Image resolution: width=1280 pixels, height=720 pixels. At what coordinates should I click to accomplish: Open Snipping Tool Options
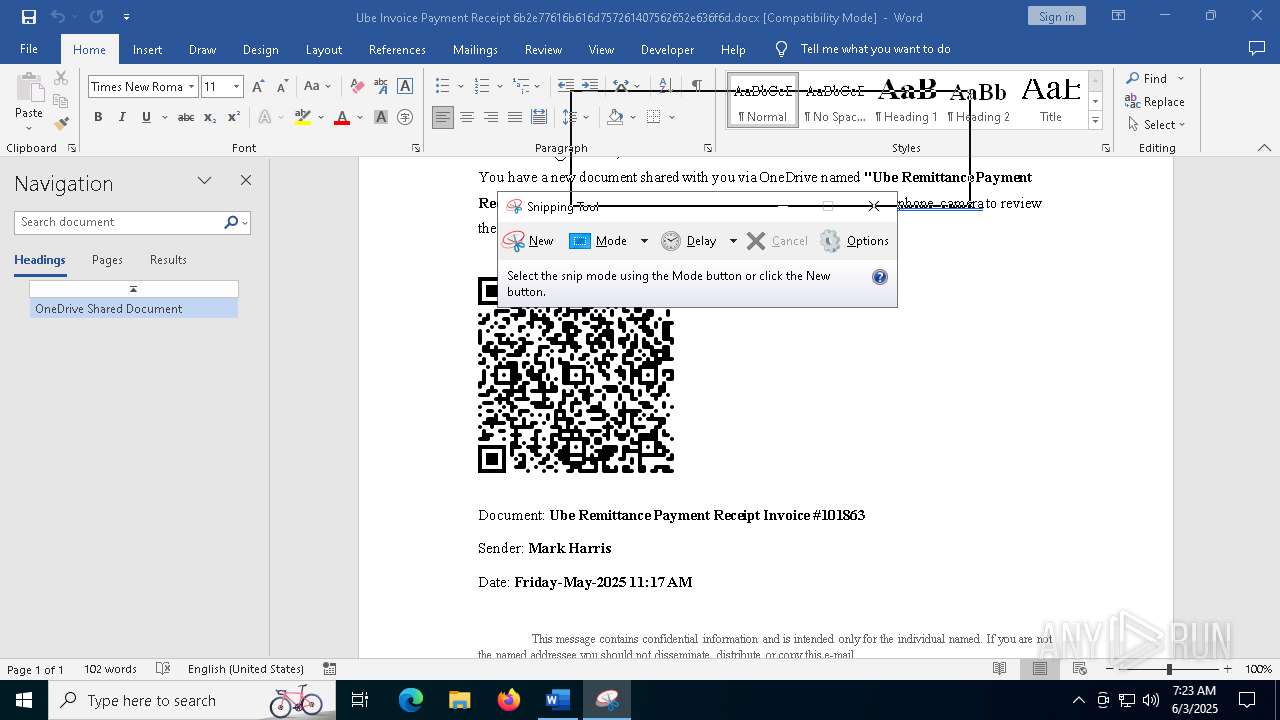pyautogui.click(x=854, y=241)
